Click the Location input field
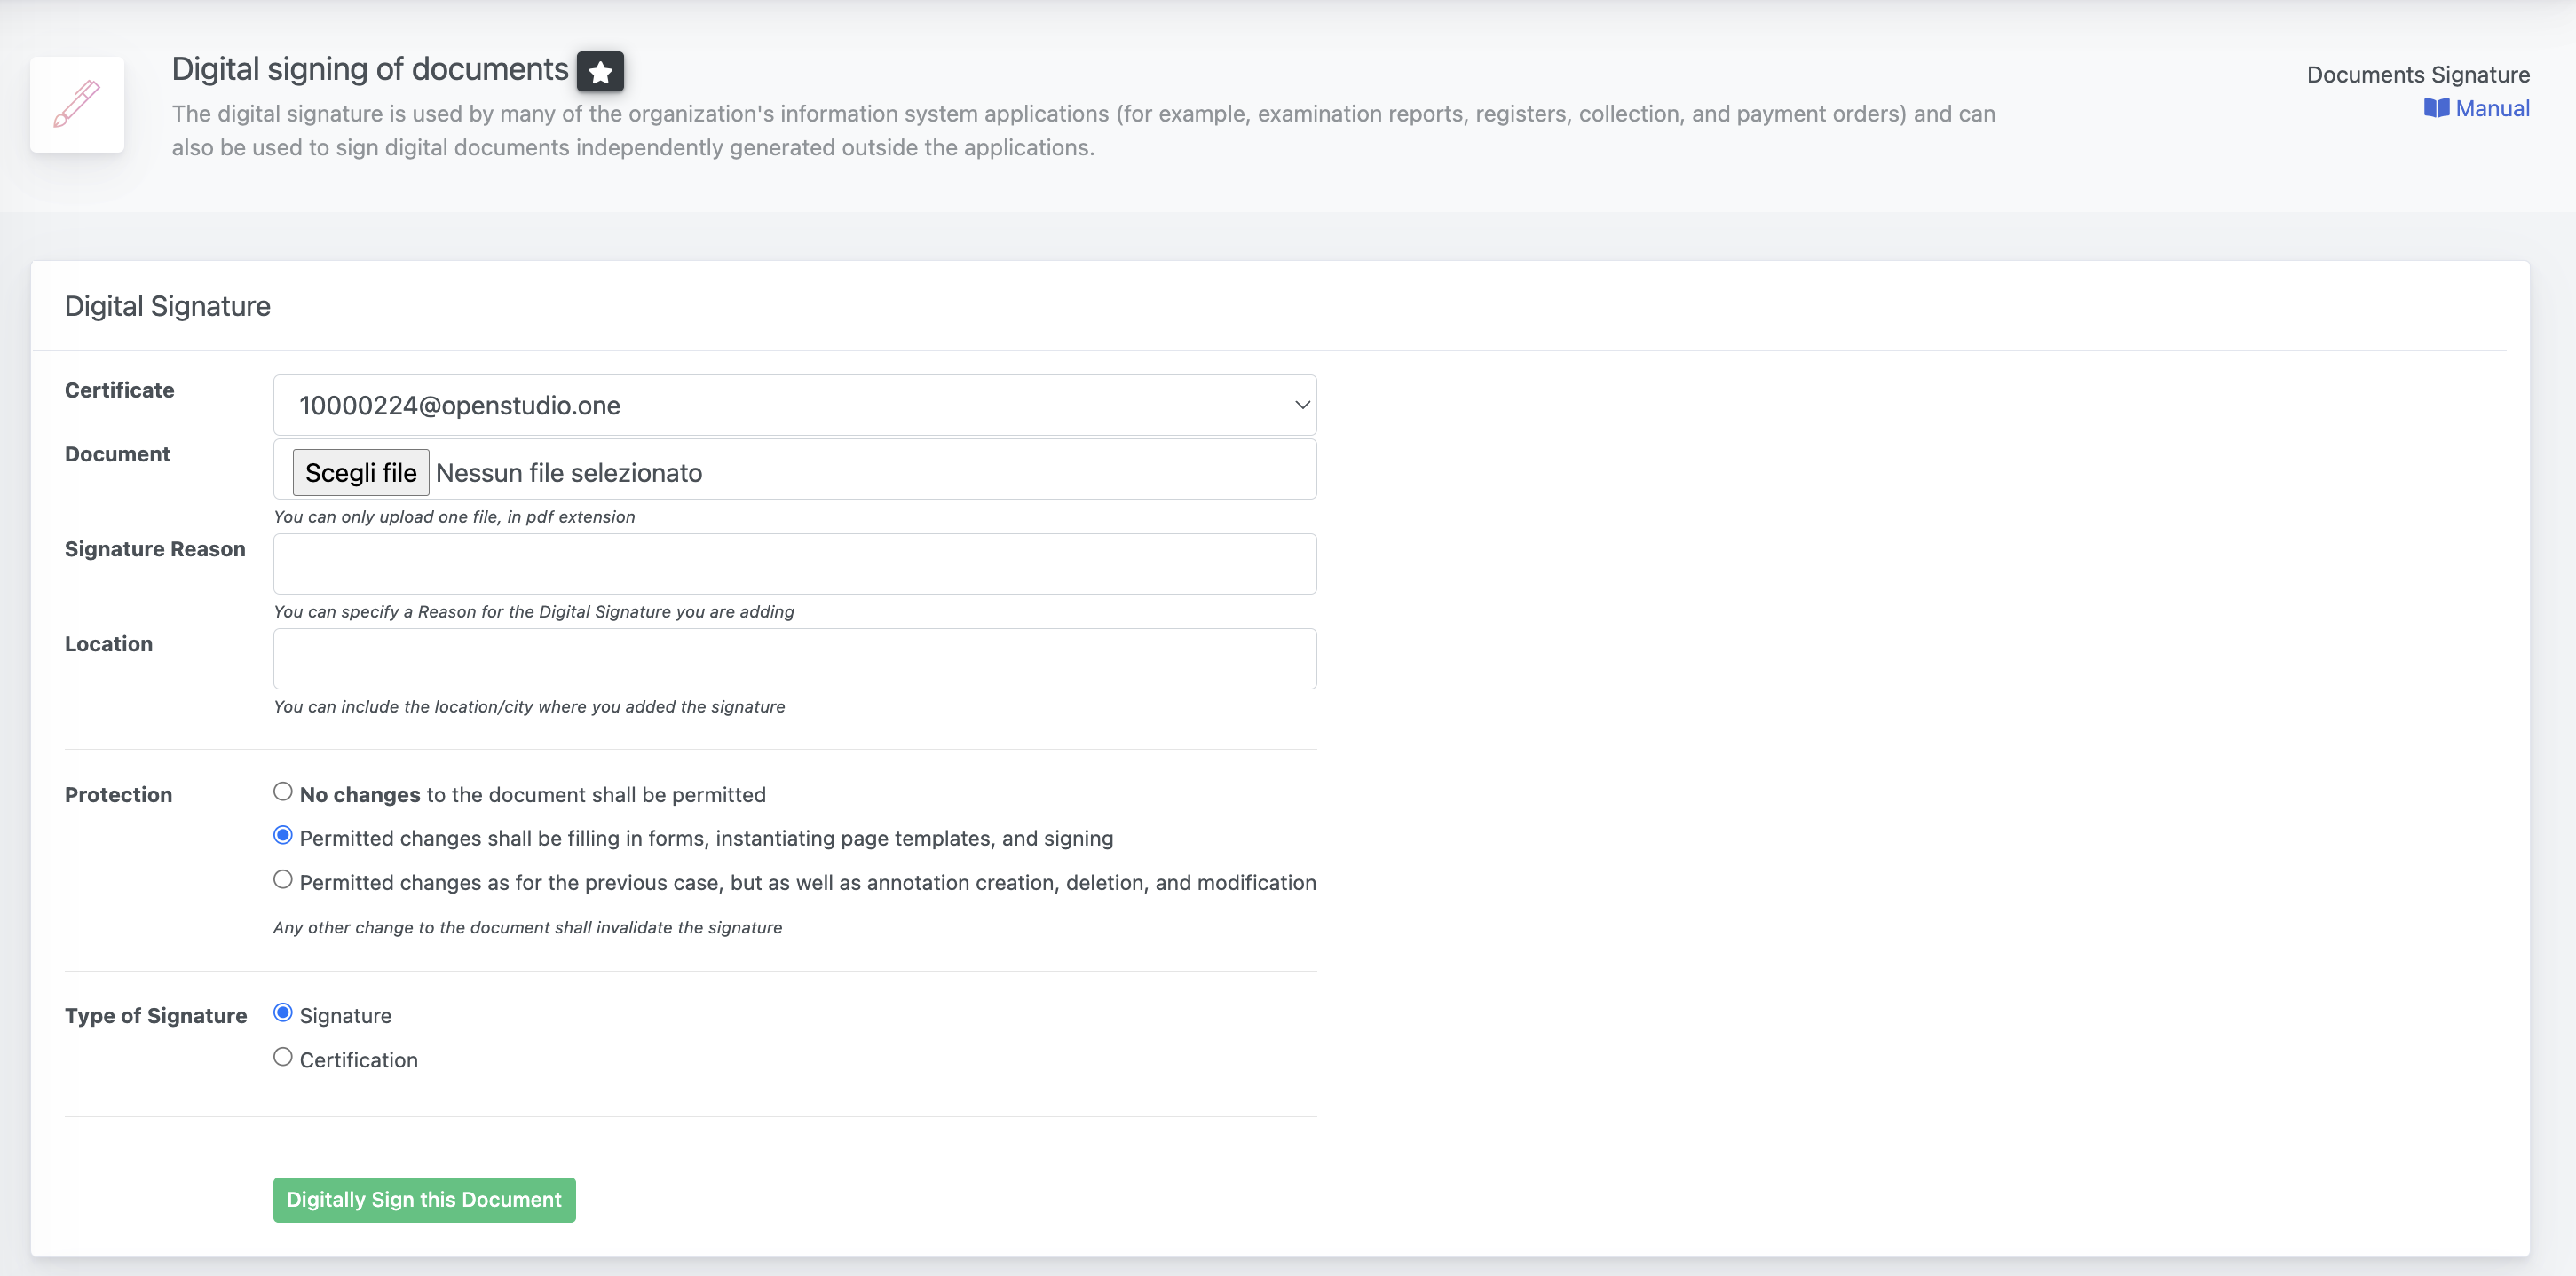 794,659
